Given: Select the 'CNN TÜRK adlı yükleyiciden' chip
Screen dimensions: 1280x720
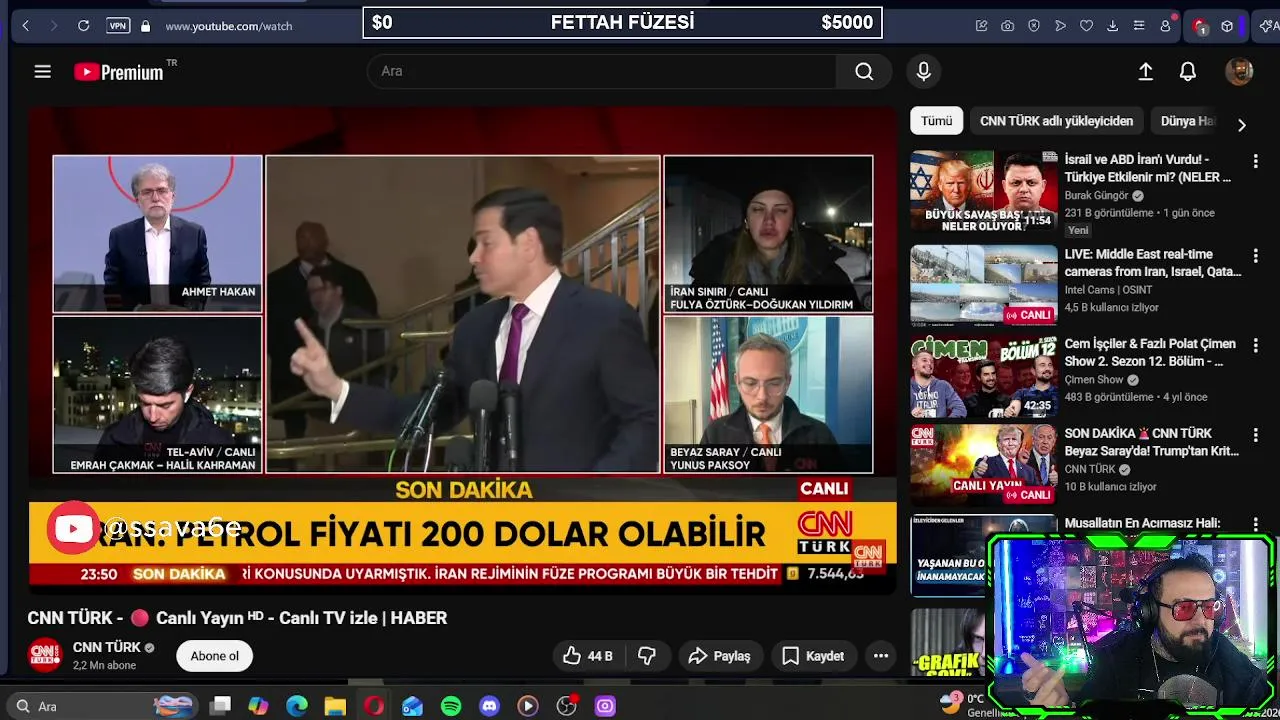Looking at the screenshot, I should pyautogui.click(x=1056, y=121).
